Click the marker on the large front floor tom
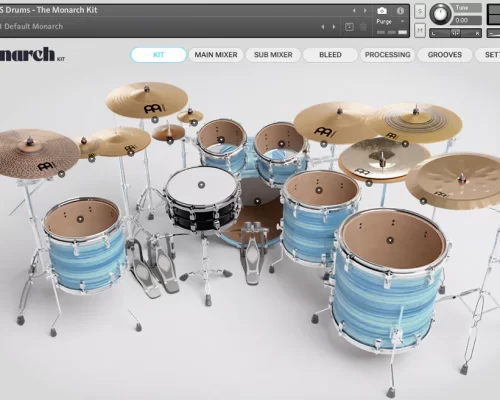 [x=390, y=240]
